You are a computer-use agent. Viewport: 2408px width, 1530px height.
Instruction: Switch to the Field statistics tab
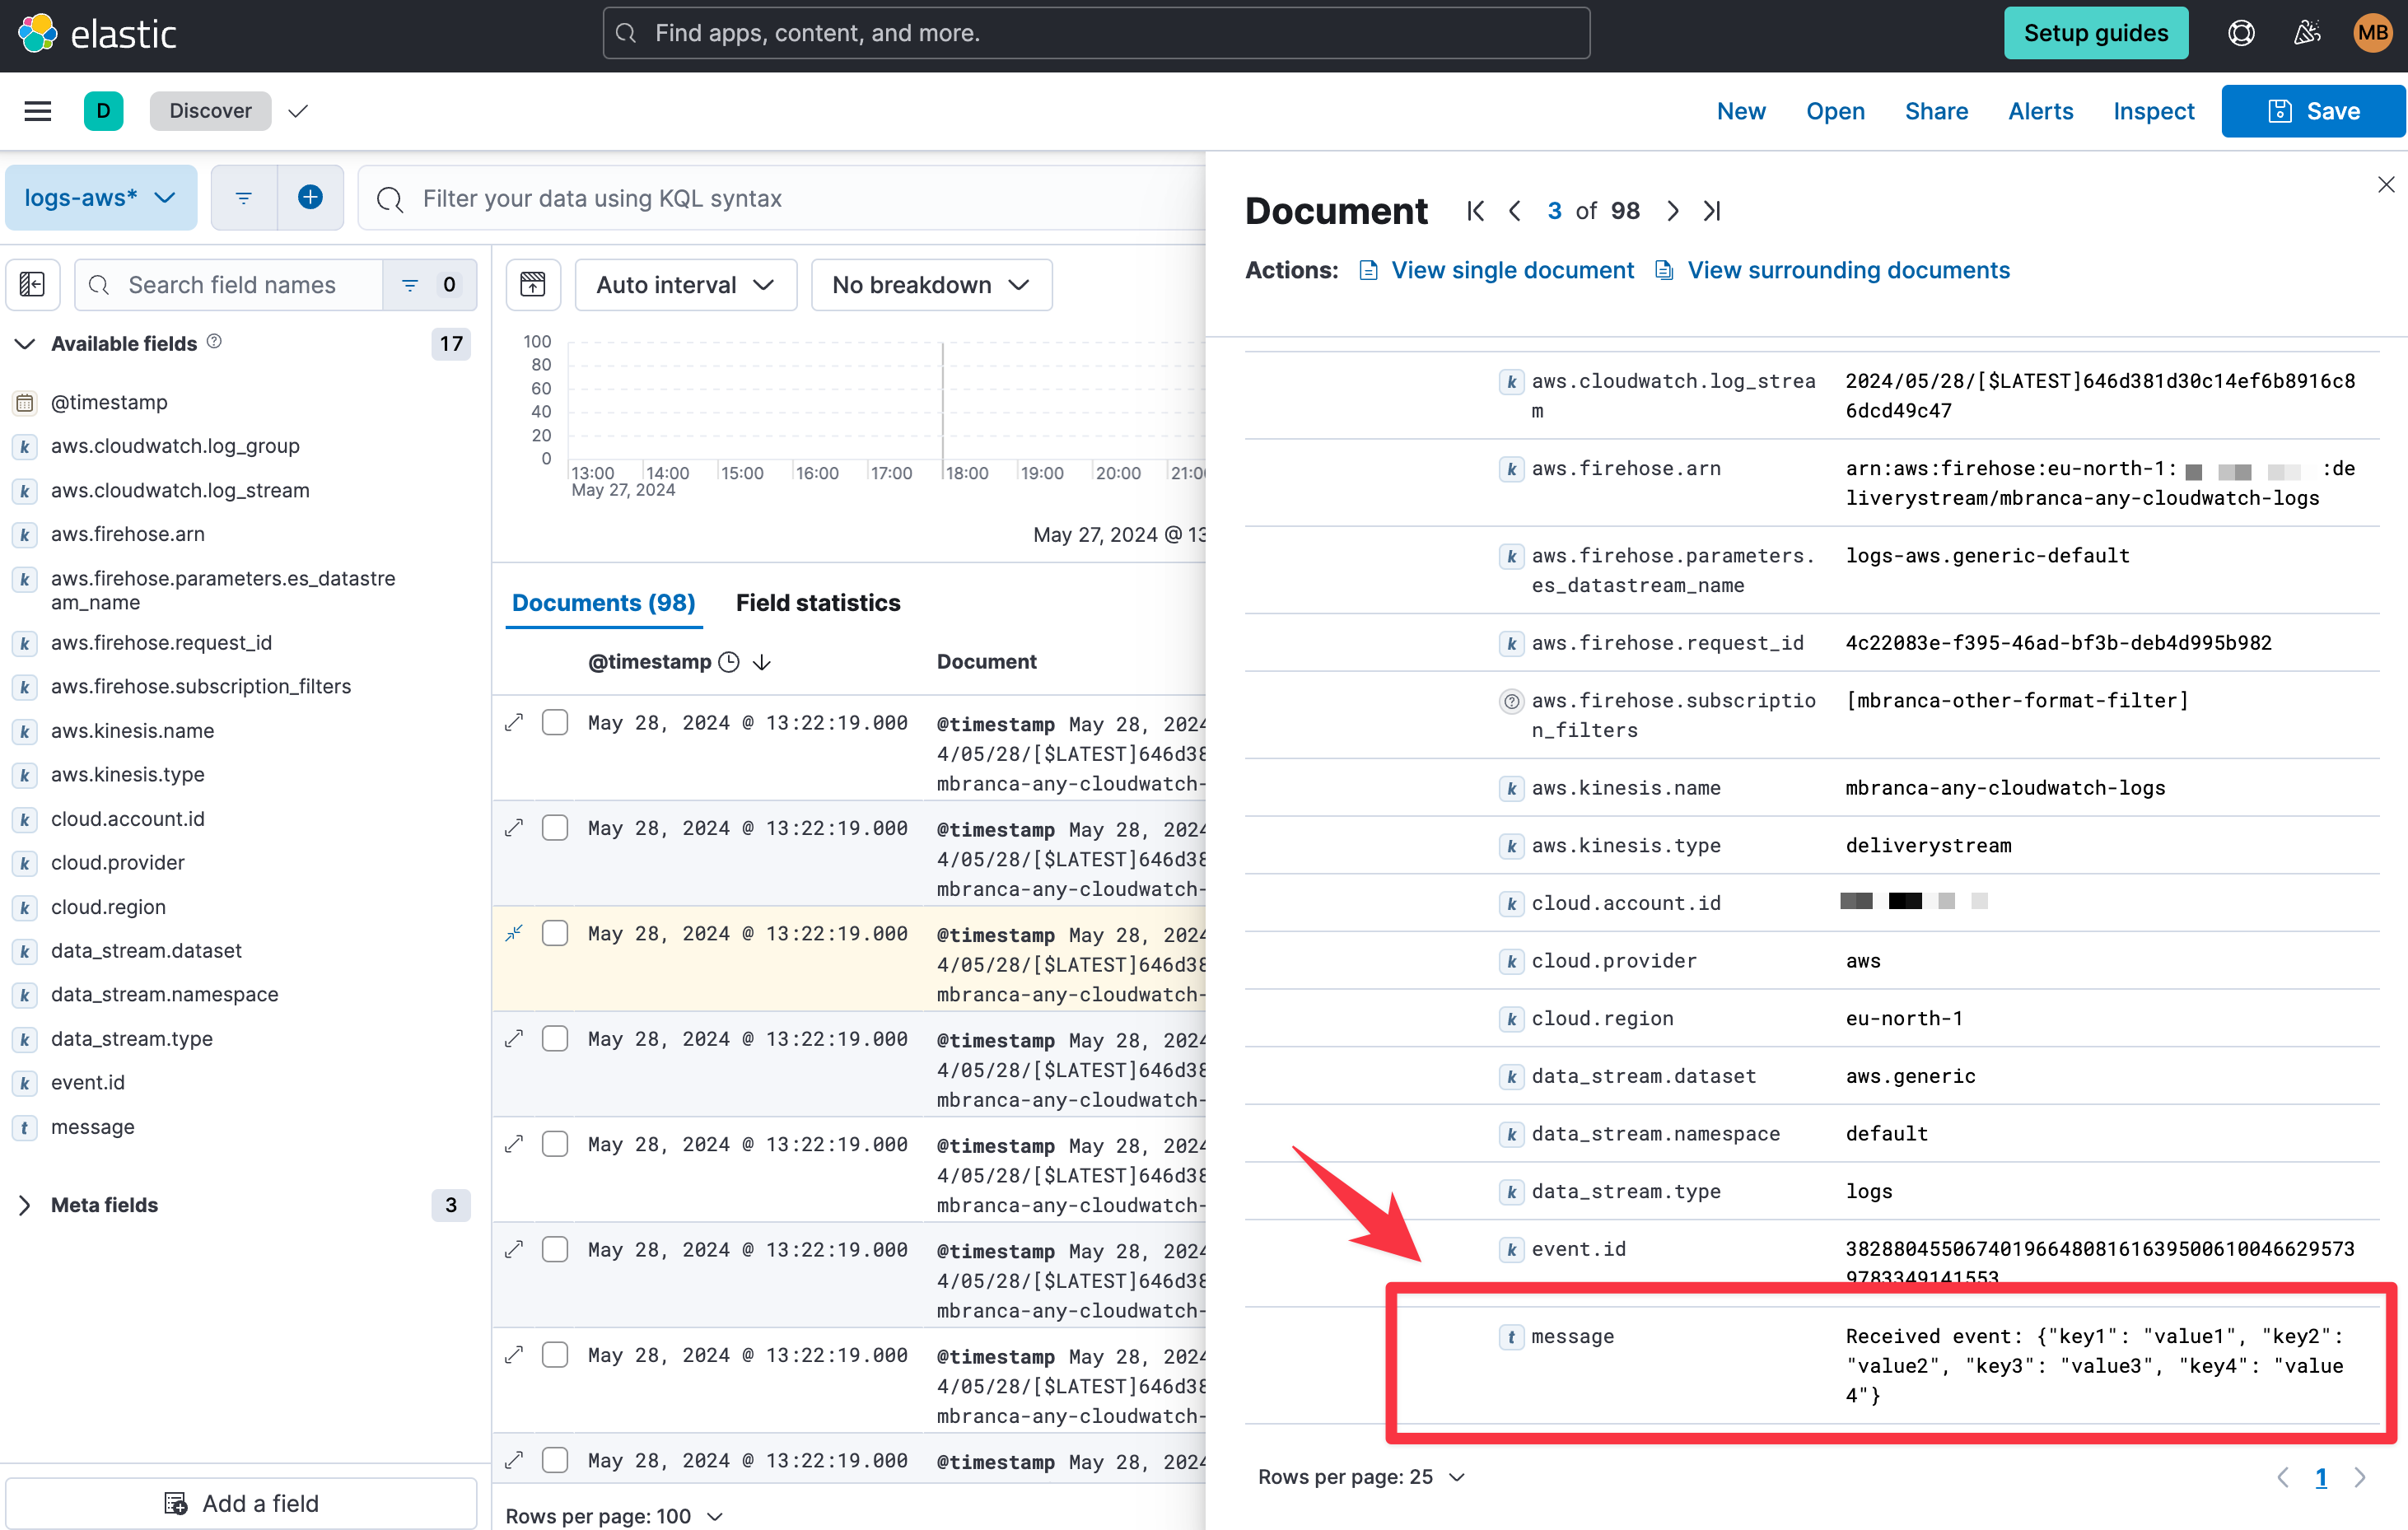[x=817, y=602]
